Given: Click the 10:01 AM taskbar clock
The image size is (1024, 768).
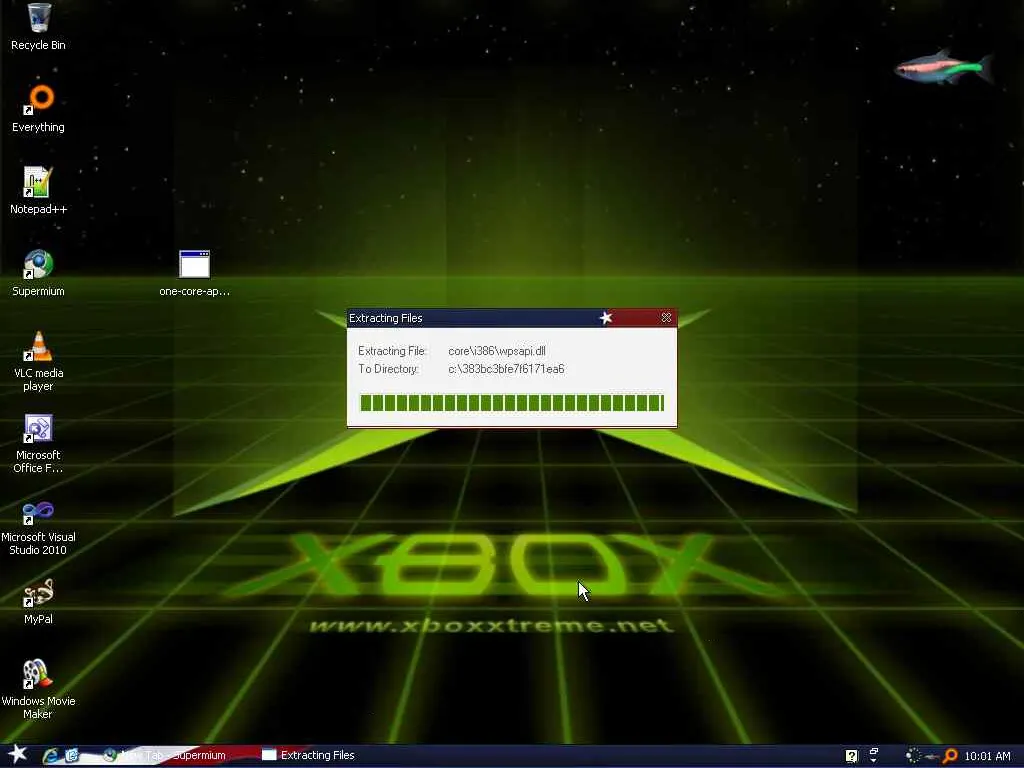Looking at the screenshot, I should tap(987, 756).
